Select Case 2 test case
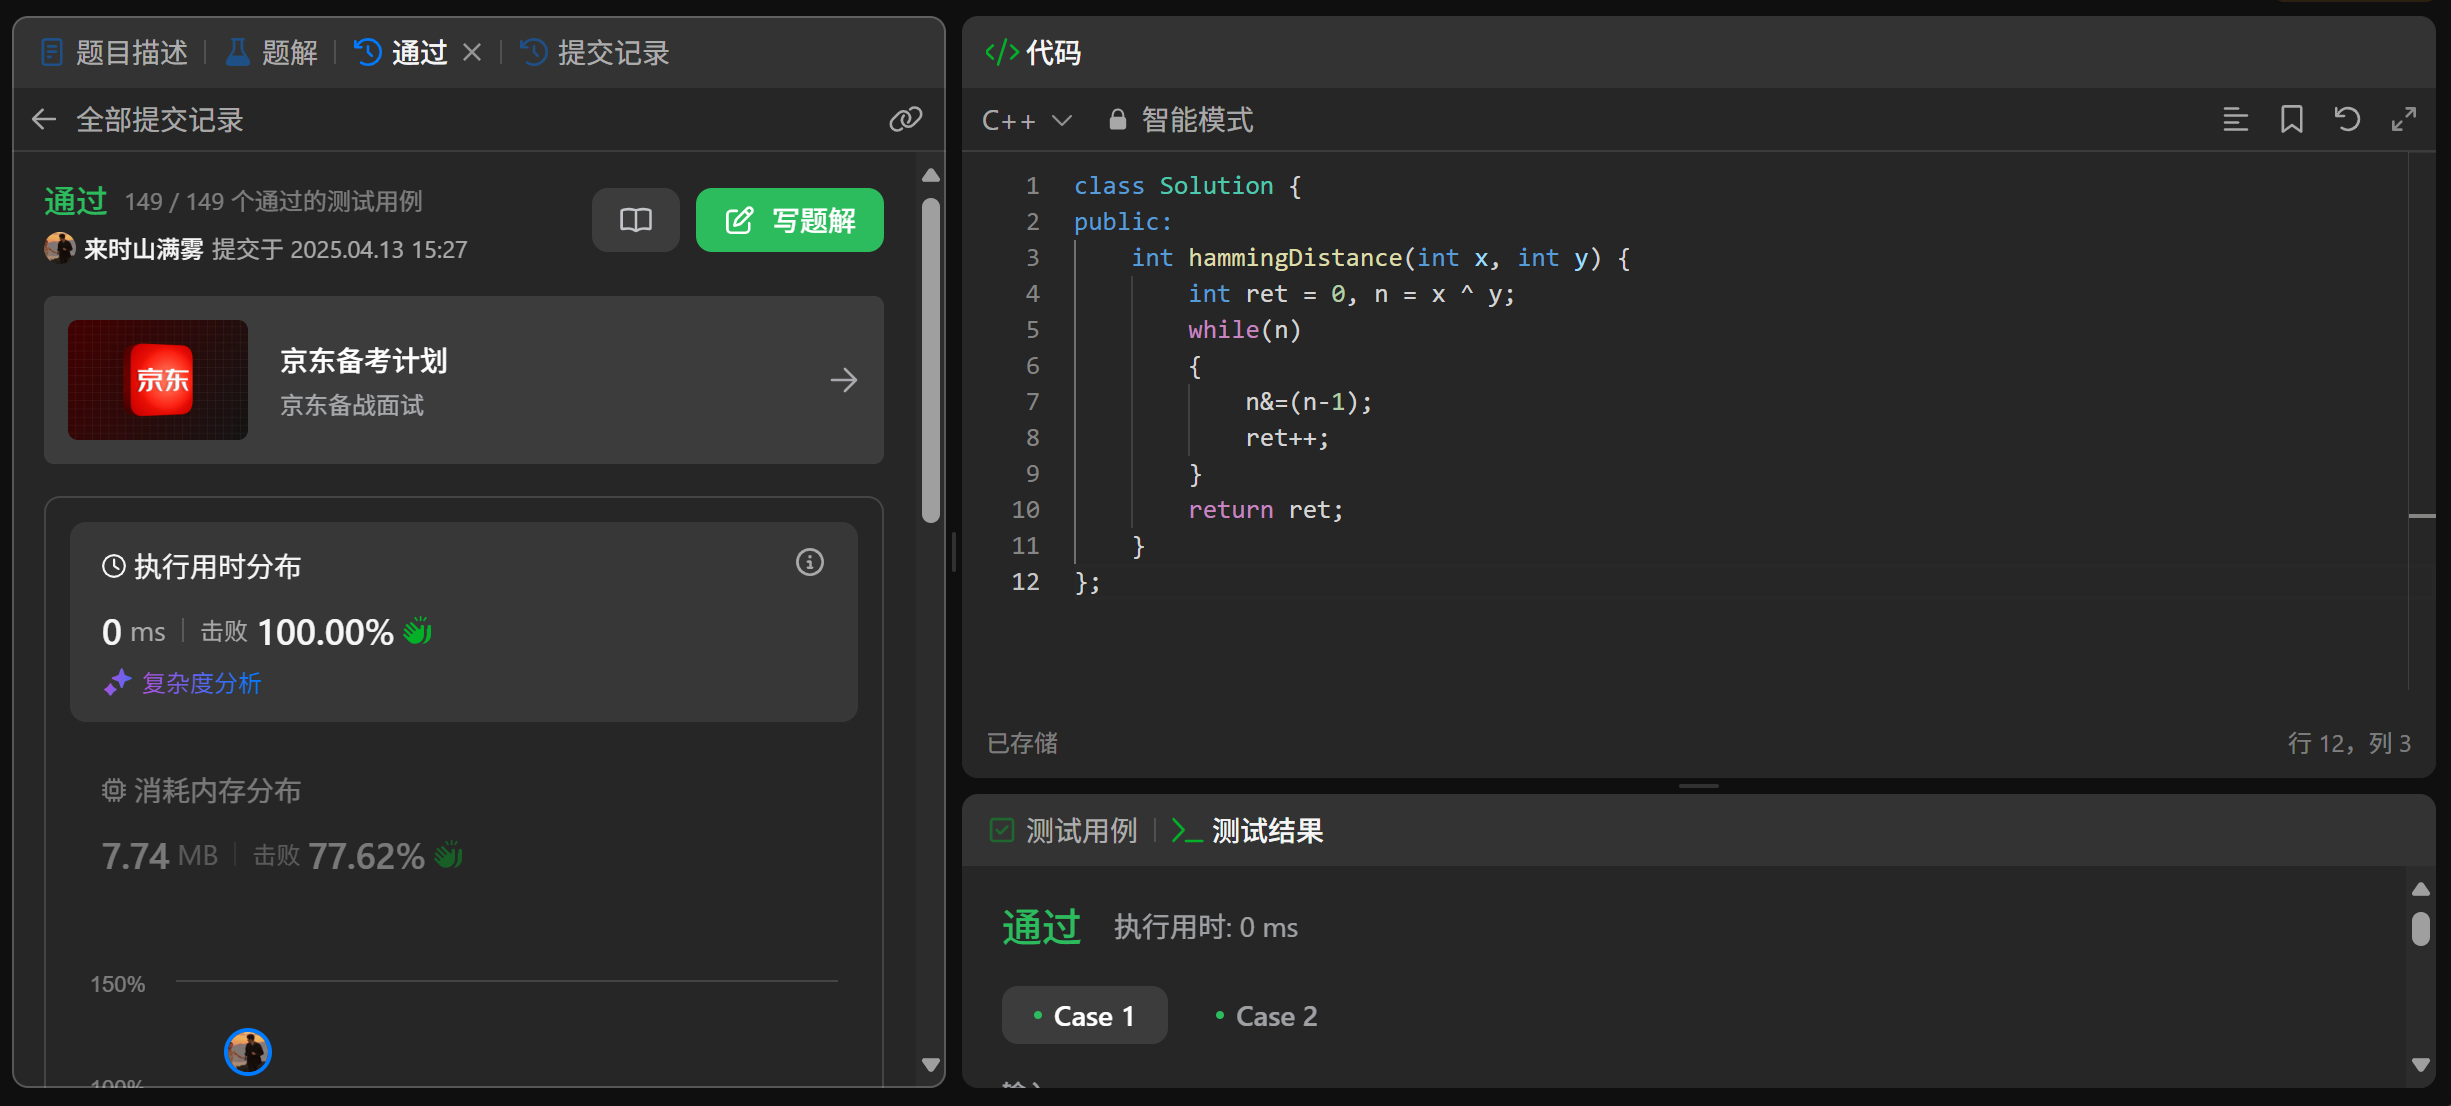This screenshot has width=2451, height=1106. 1266,1016
